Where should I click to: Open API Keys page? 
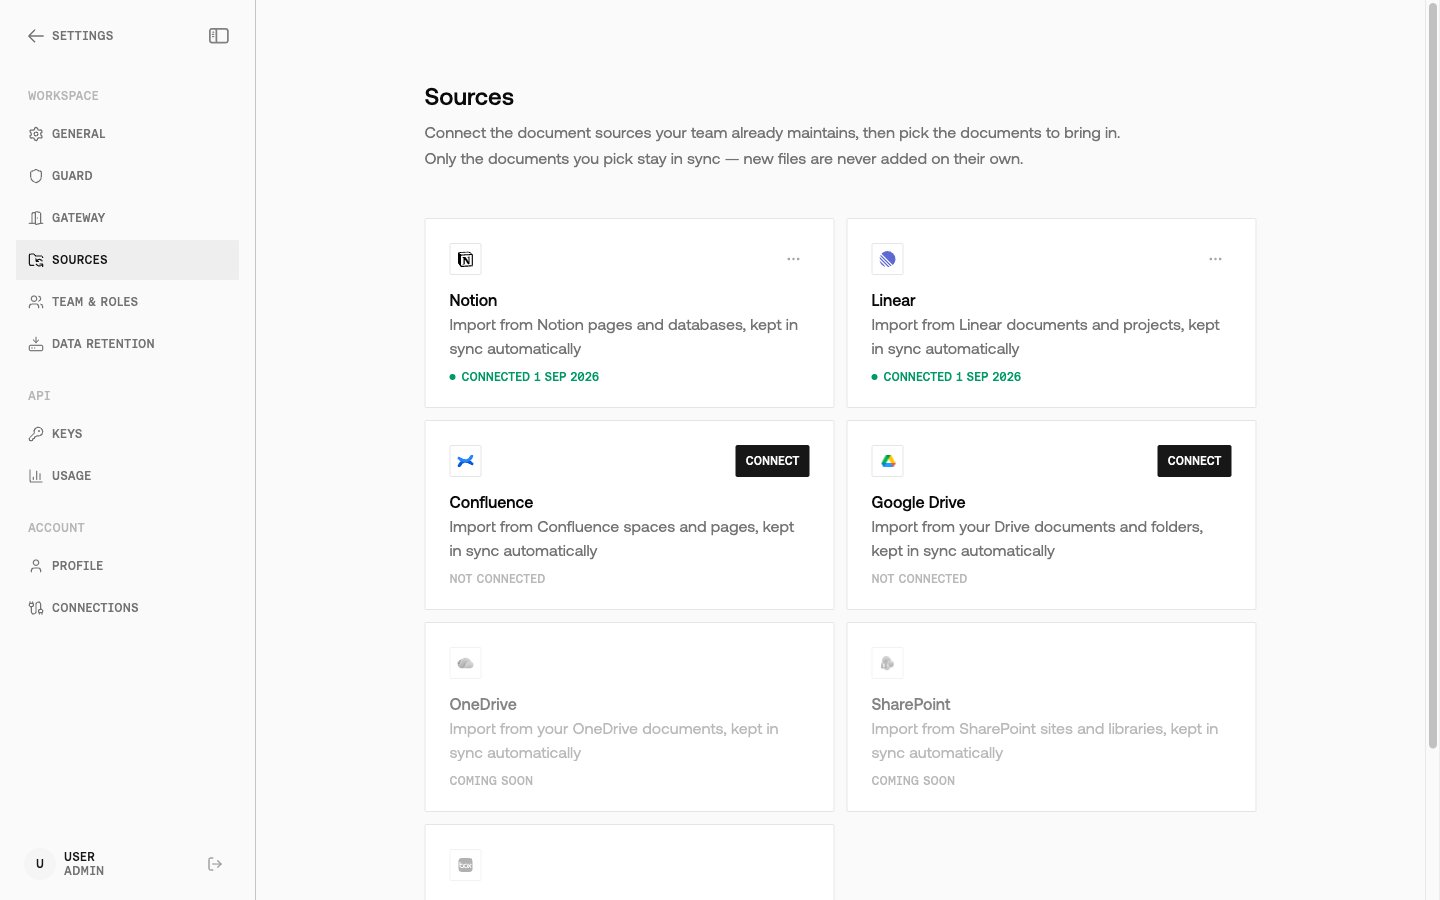pos(128,434)
